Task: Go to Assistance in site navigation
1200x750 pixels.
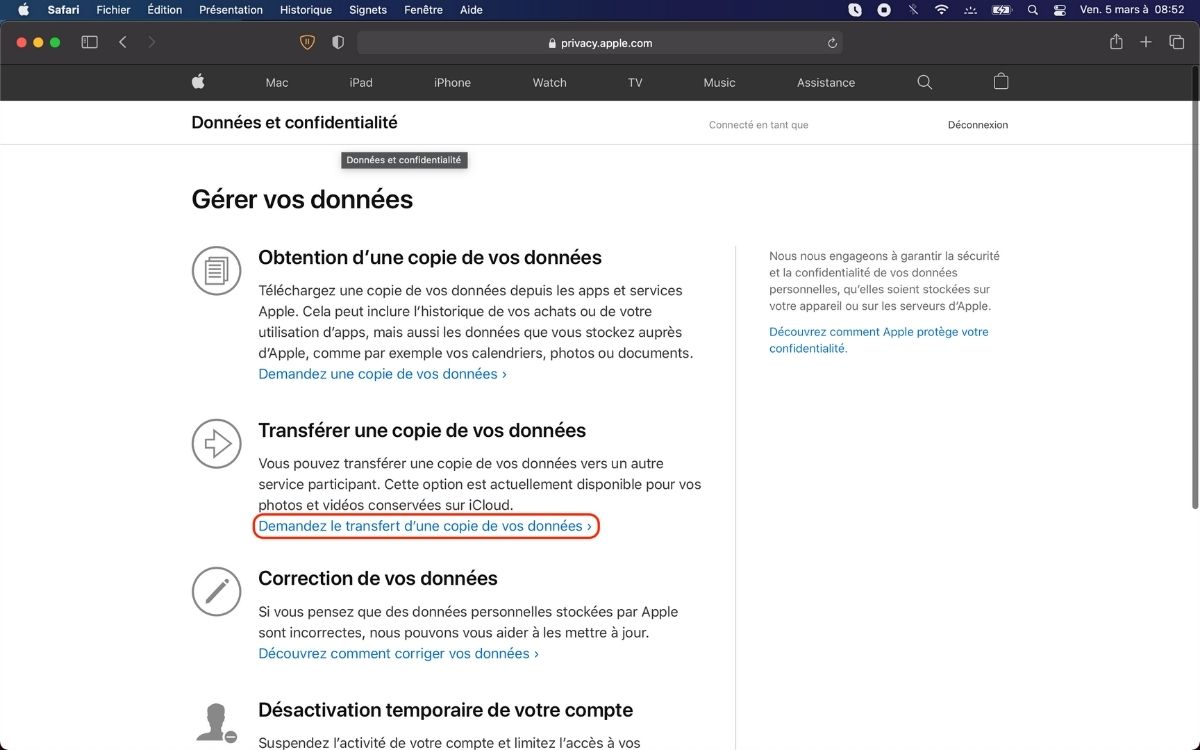Action: [x=826, y=83]
